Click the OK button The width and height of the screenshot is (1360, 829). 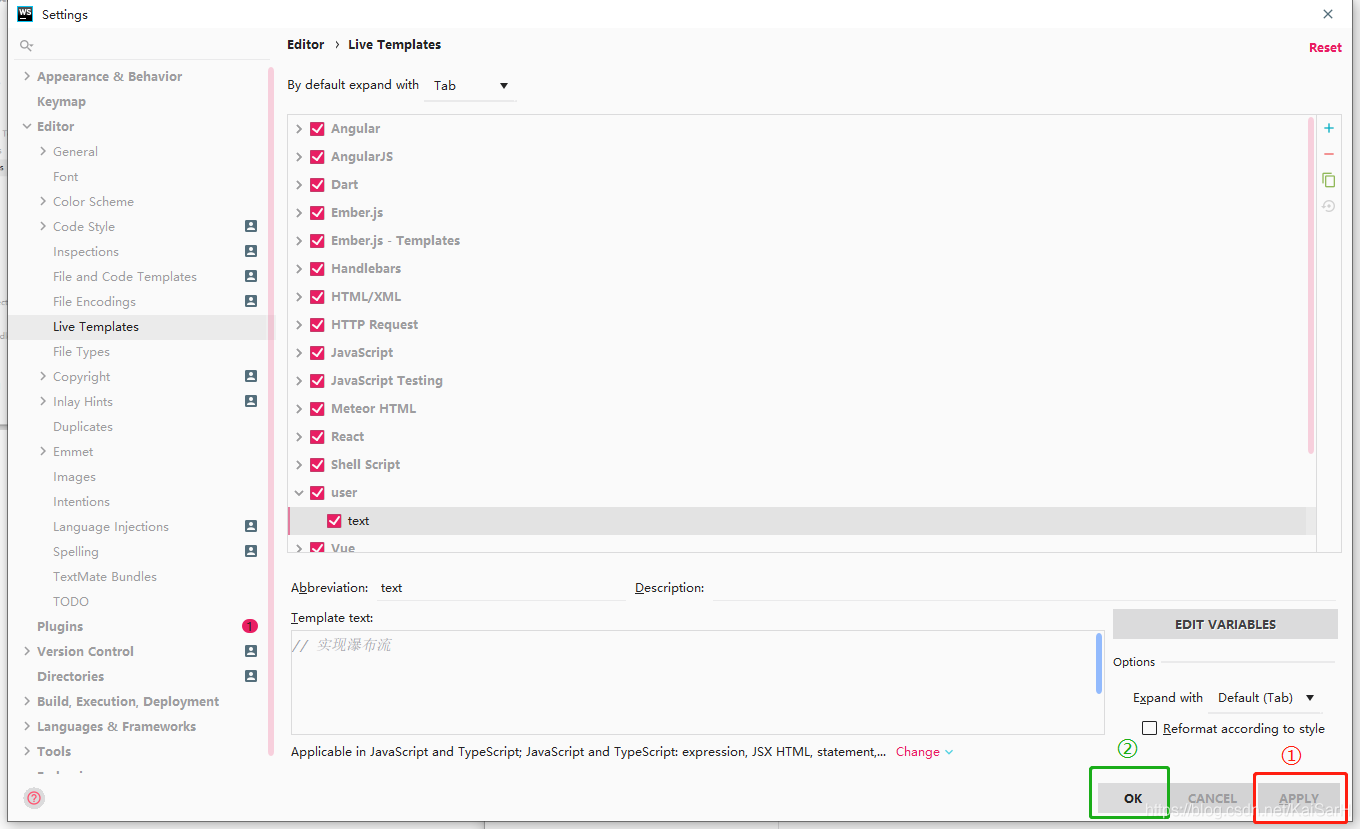pyautogui.click(x=1133, y=798)
